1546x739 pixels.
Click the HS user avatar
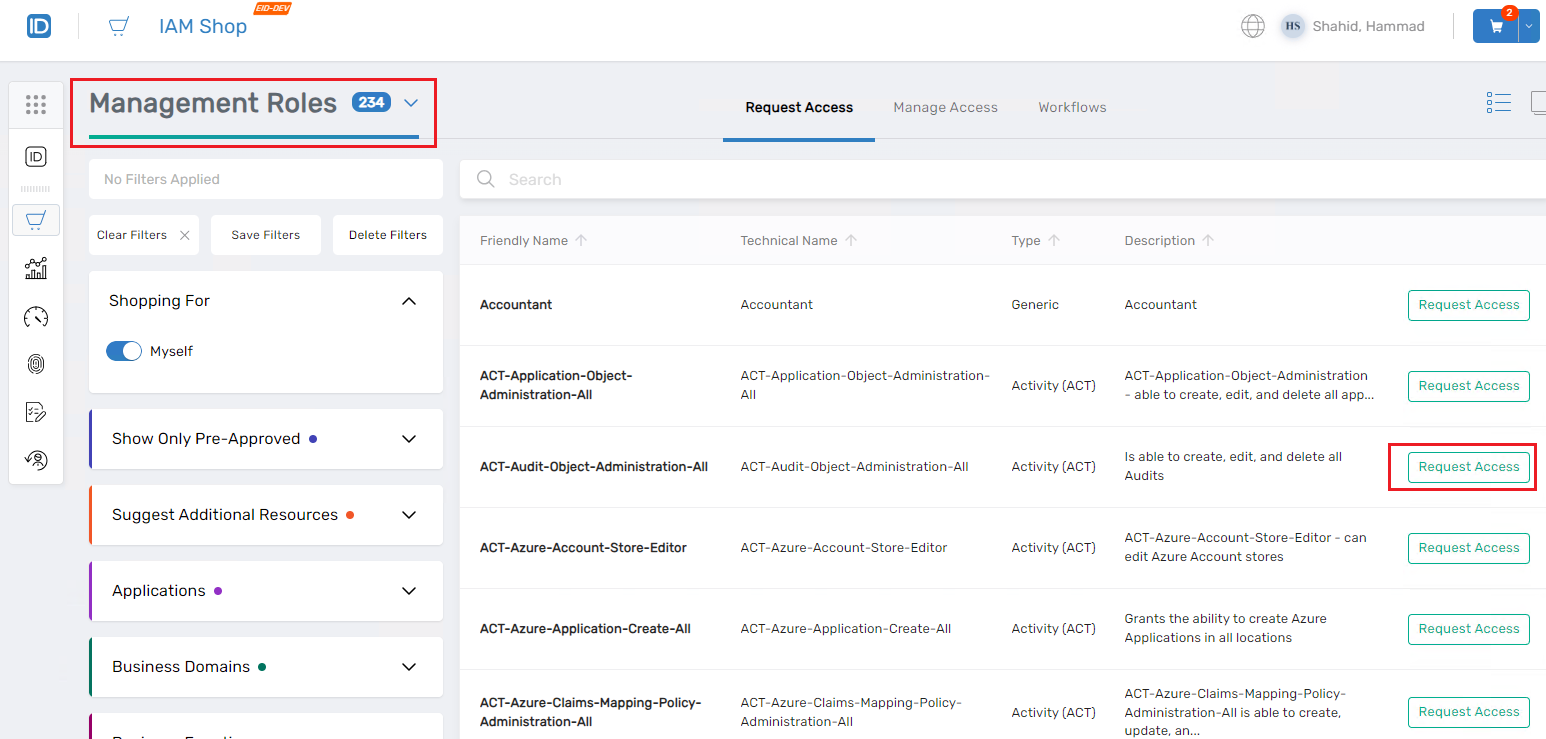pos(1293,26)
